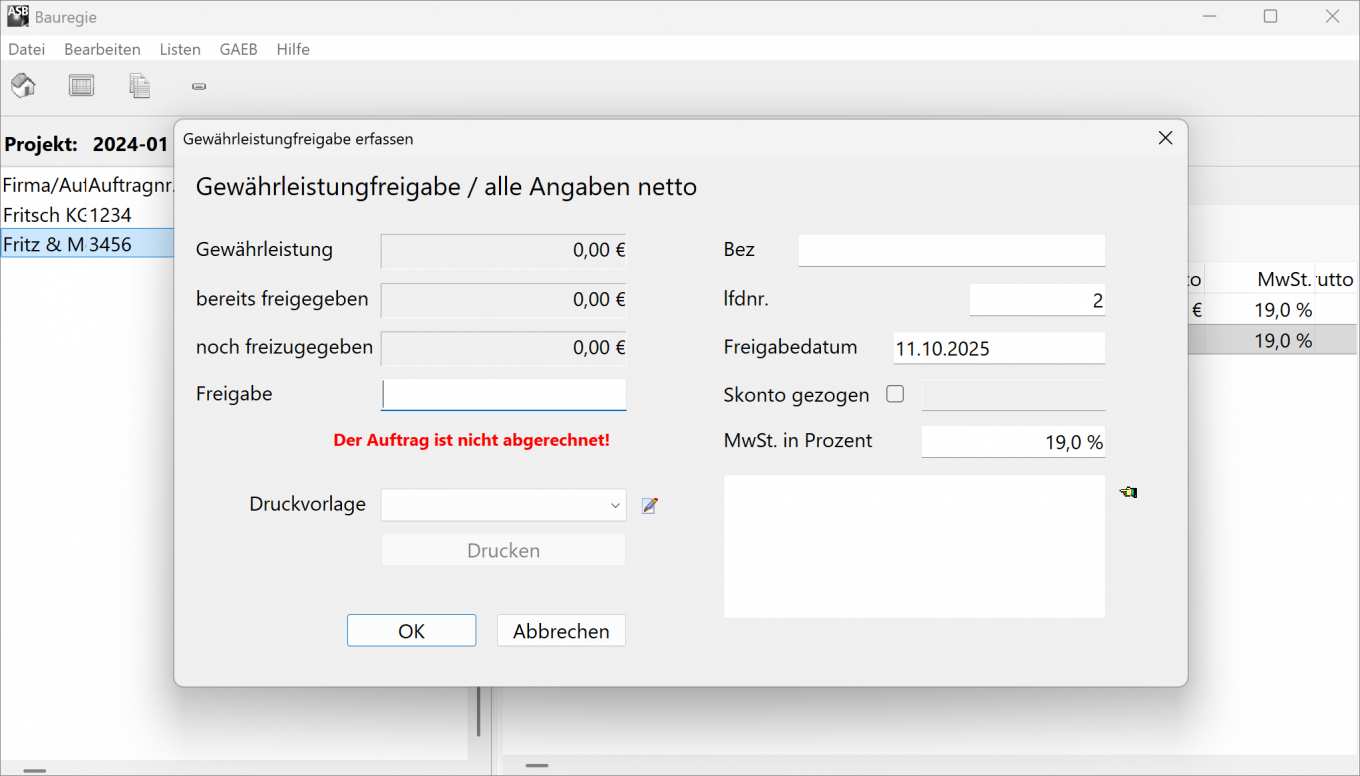Image resolution: width=1360 pixels, height=776 pixels.
Task: Open the GAEB menu
Action: 238,49
